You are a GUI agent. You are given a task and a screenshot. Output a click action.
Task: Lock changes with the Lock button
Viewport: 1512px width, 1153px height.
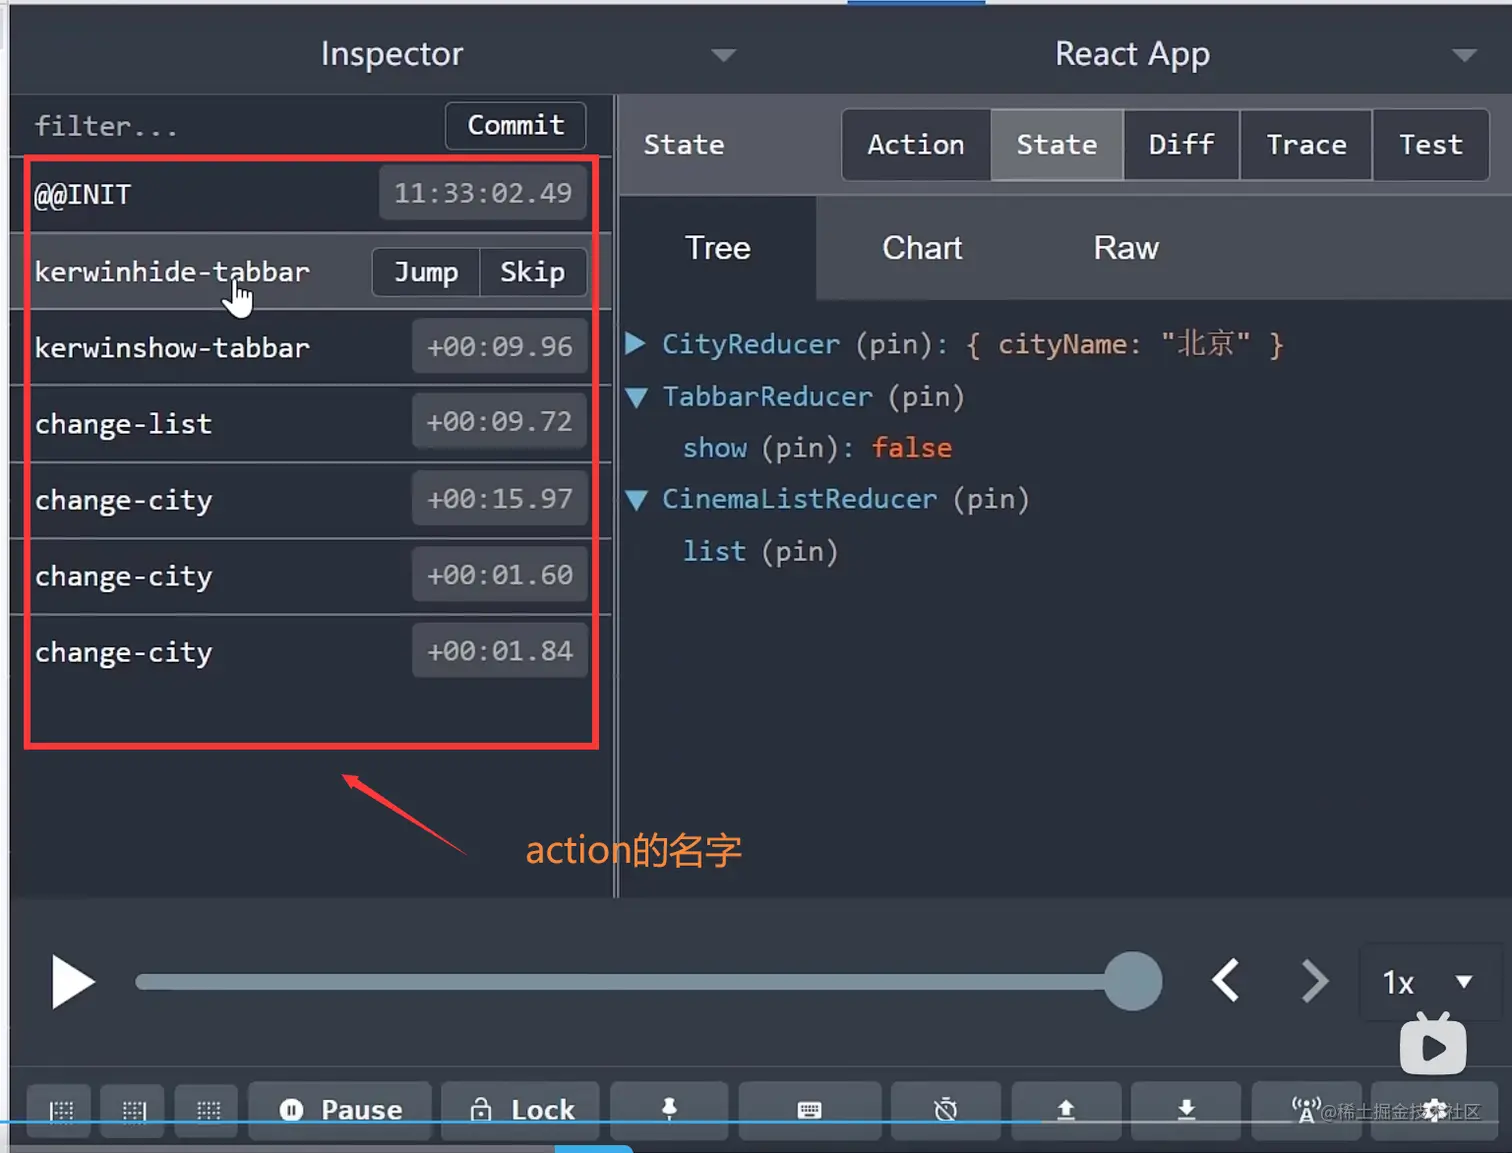click(521, 1110)
